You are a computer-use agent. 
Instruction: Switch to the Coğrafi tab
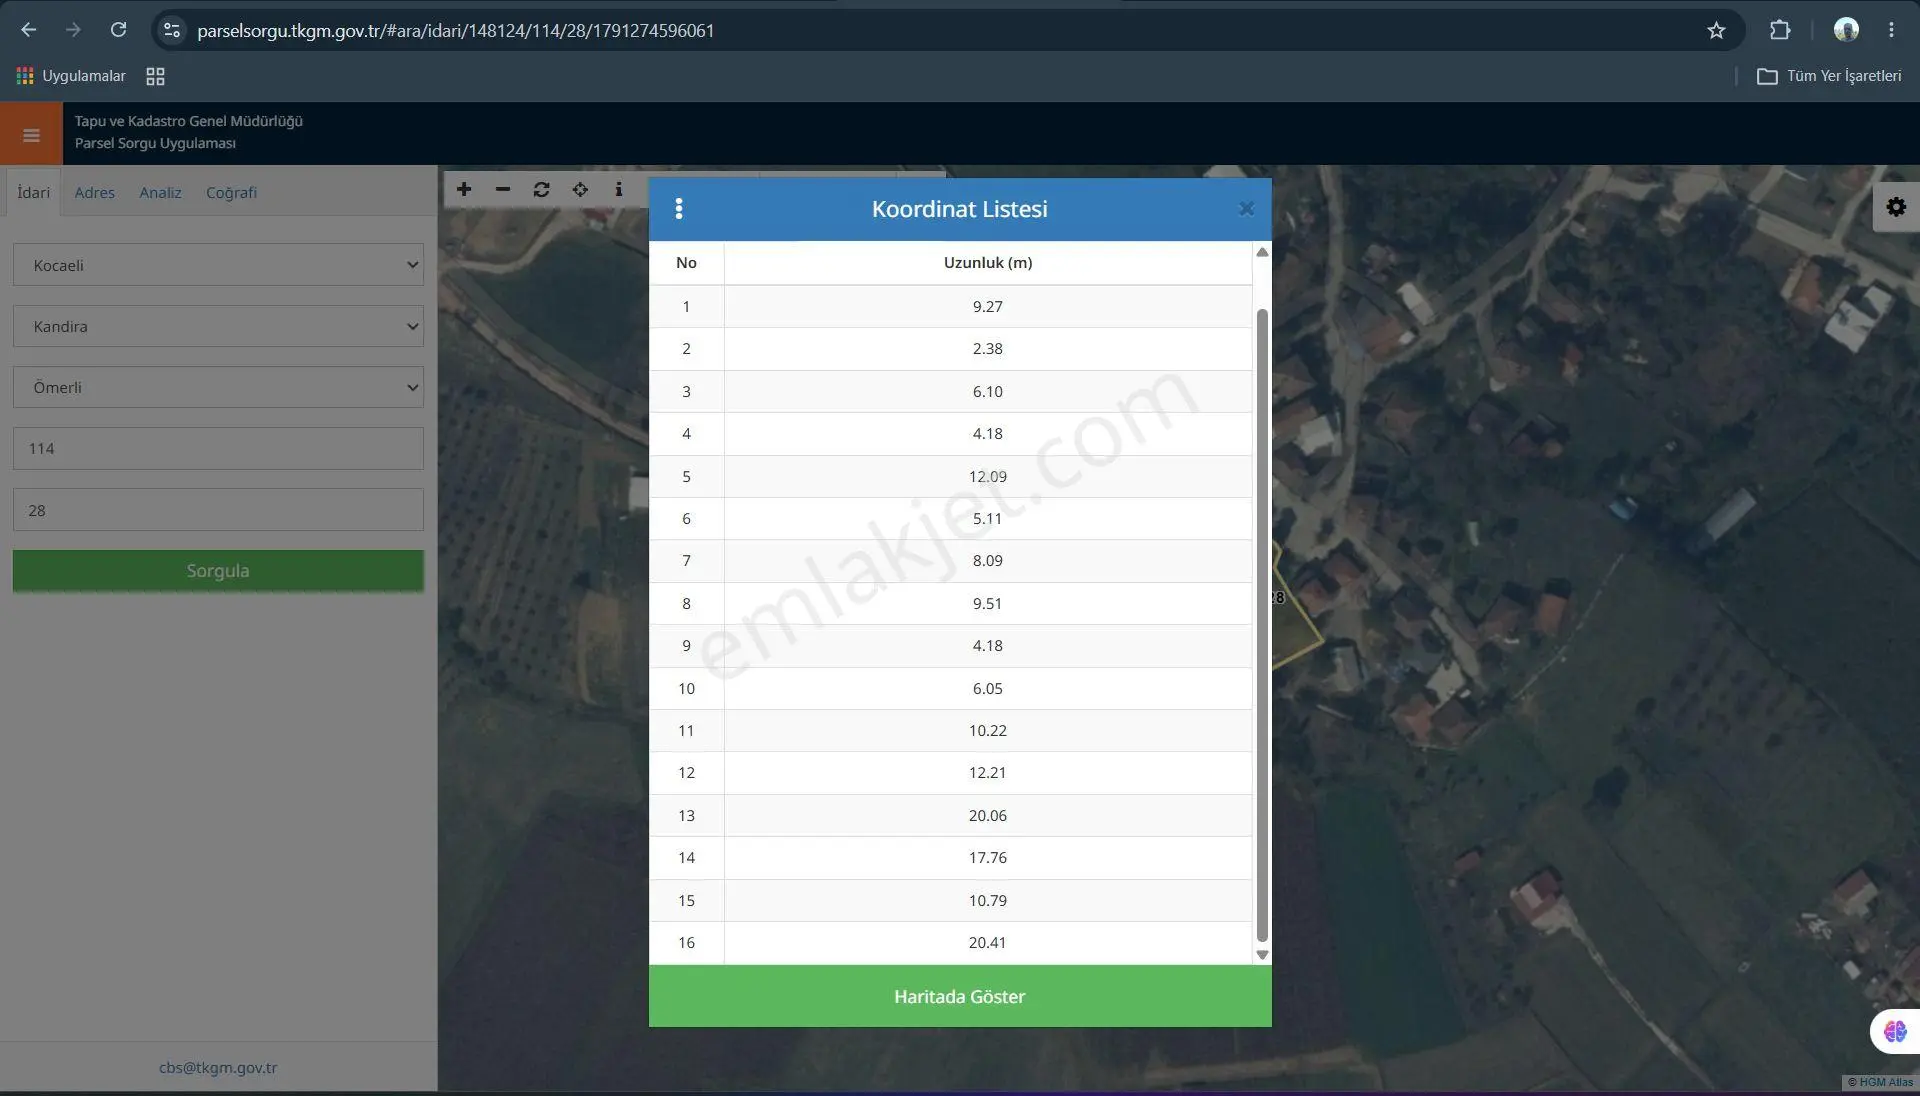point(231,192)
